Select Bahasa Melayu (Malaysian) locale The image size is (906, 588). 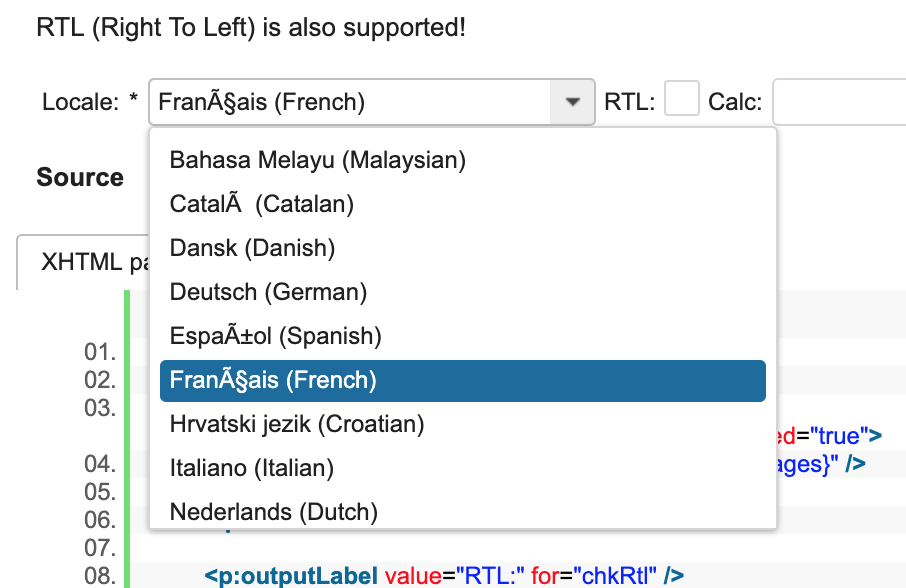click(x=316, y=159)
